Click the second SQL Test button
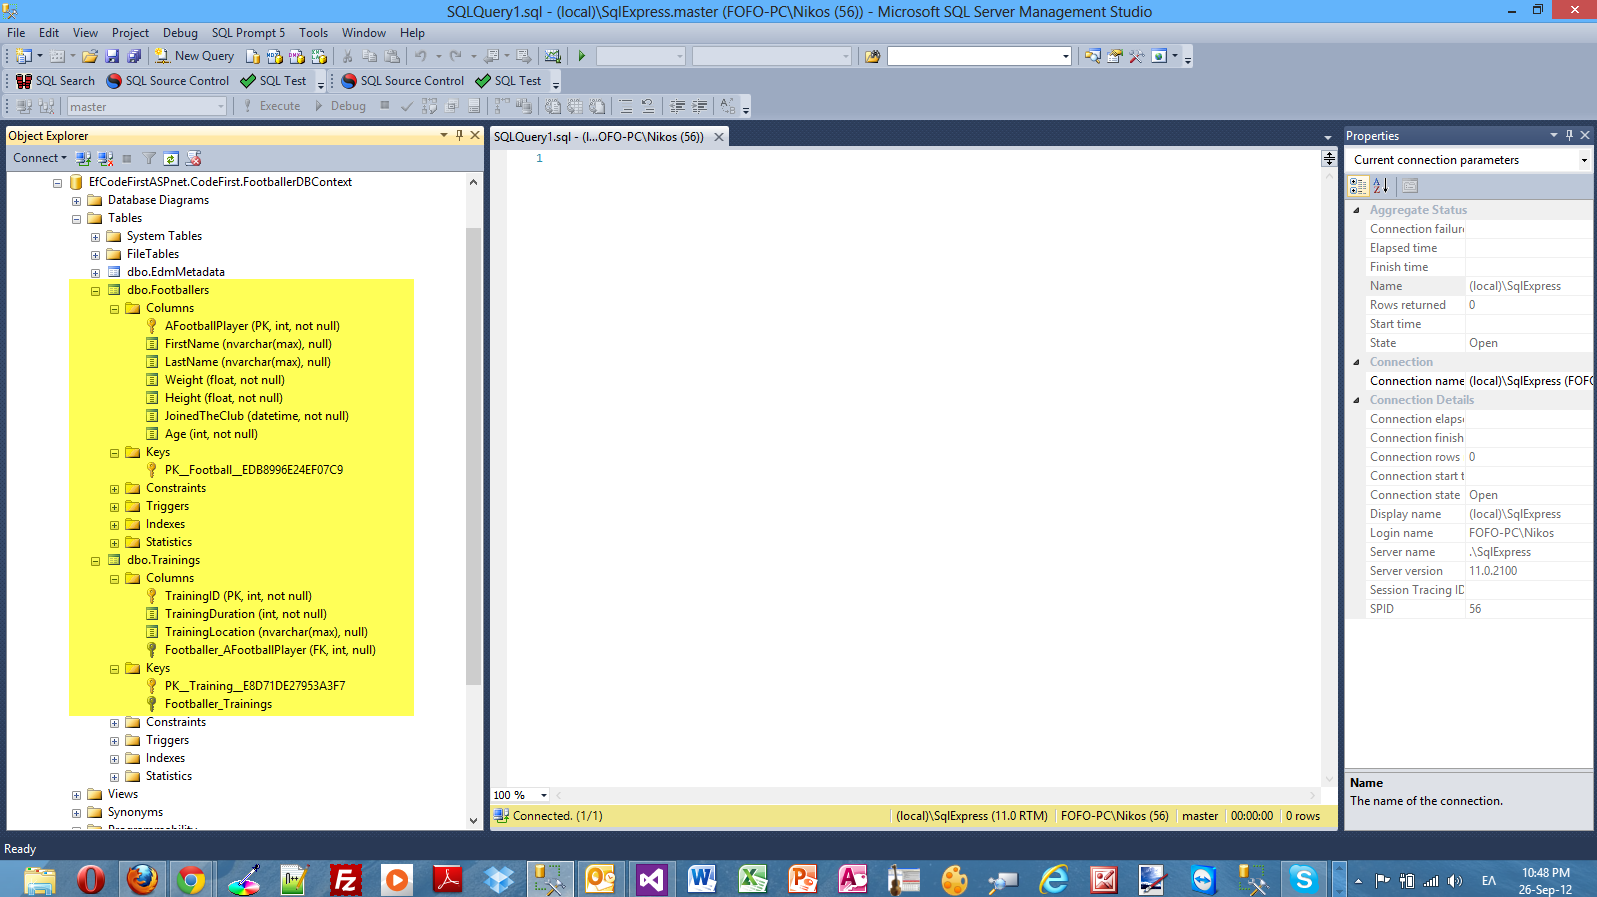Image resolution: width=1597 pixels, height=897 pixels. pyautogui.click(x=508, y=81)
